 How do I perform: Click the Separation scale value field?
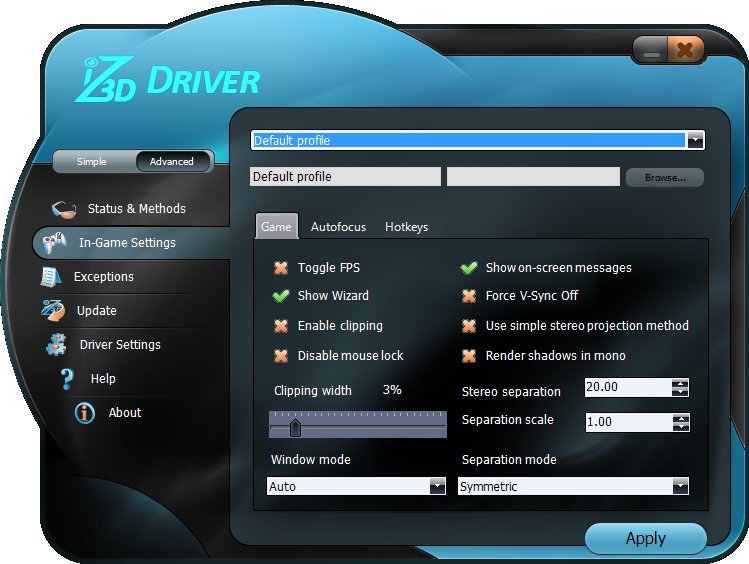pyautogui.click(x=629, y=423)
